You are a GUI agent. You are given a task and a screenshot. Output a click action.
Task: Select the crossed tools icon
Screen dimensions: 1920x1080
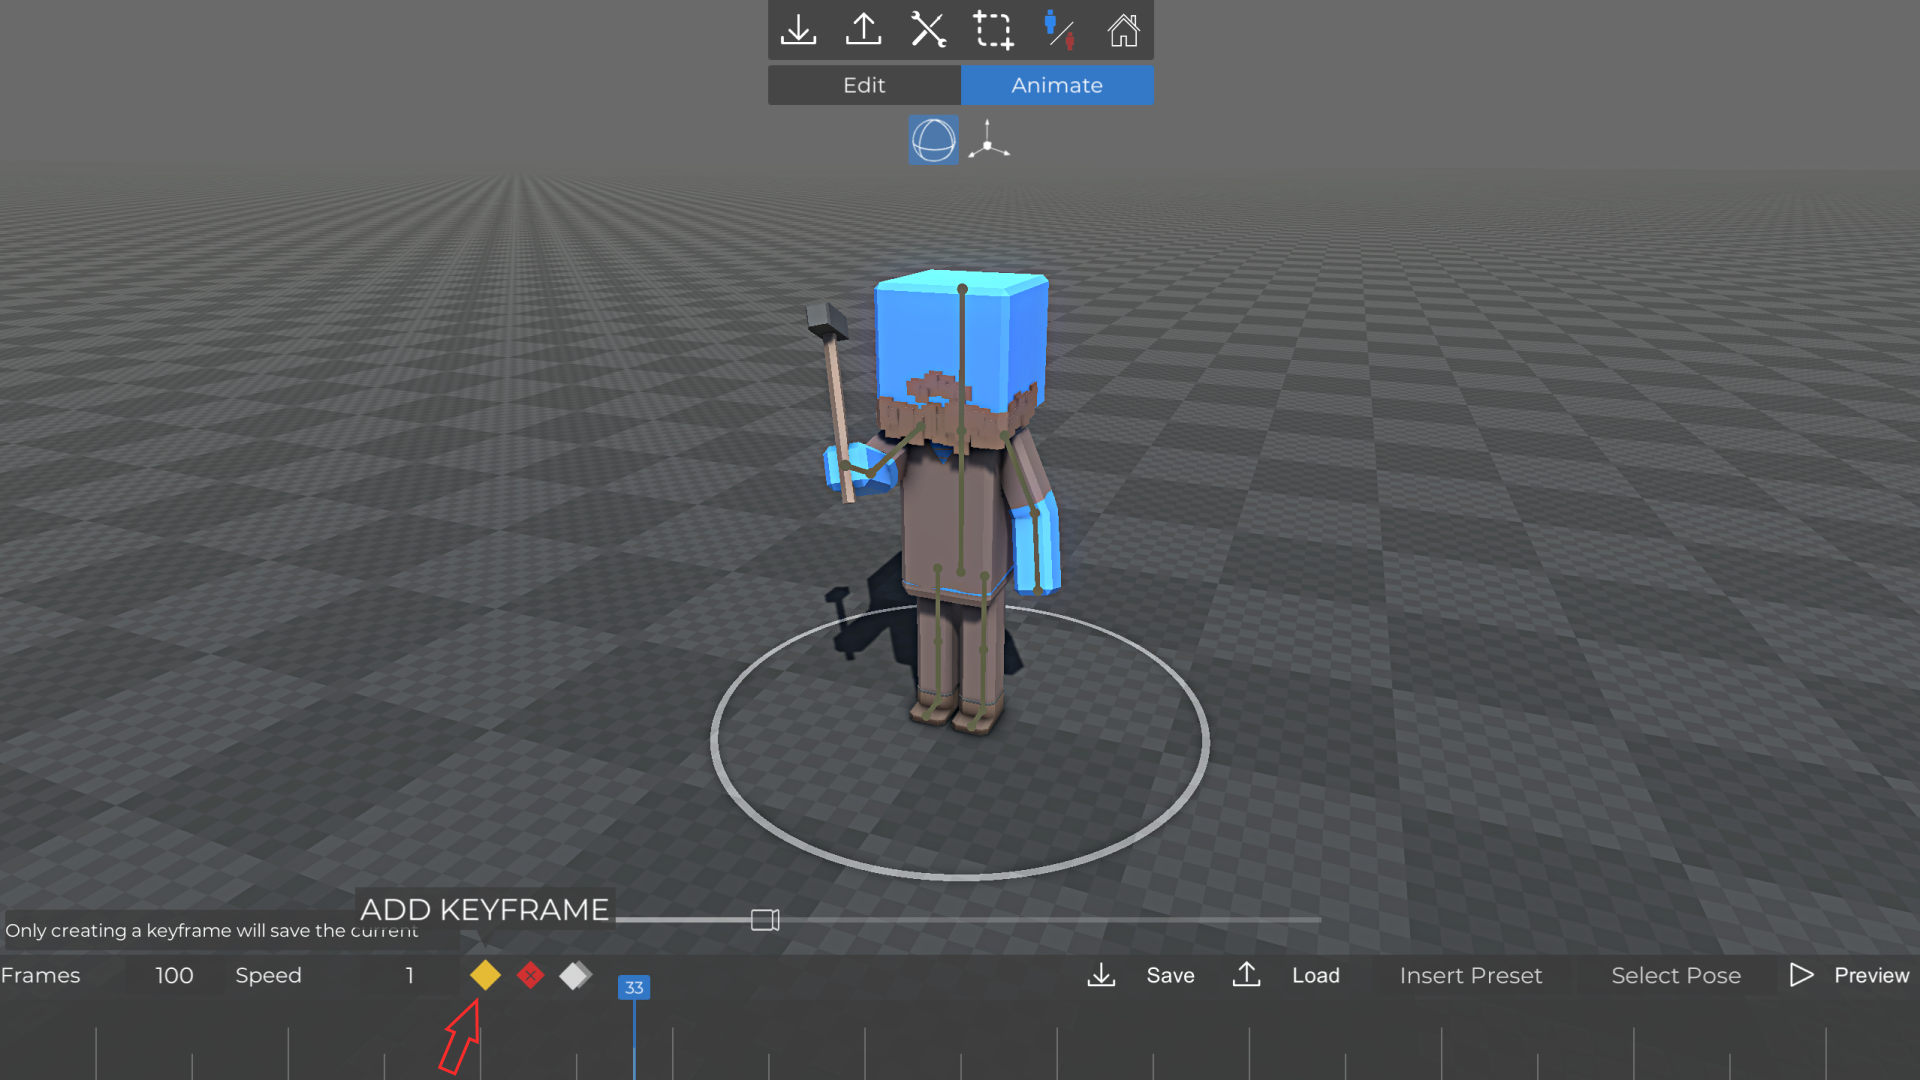pyautogui.click(x=928, y=30)
